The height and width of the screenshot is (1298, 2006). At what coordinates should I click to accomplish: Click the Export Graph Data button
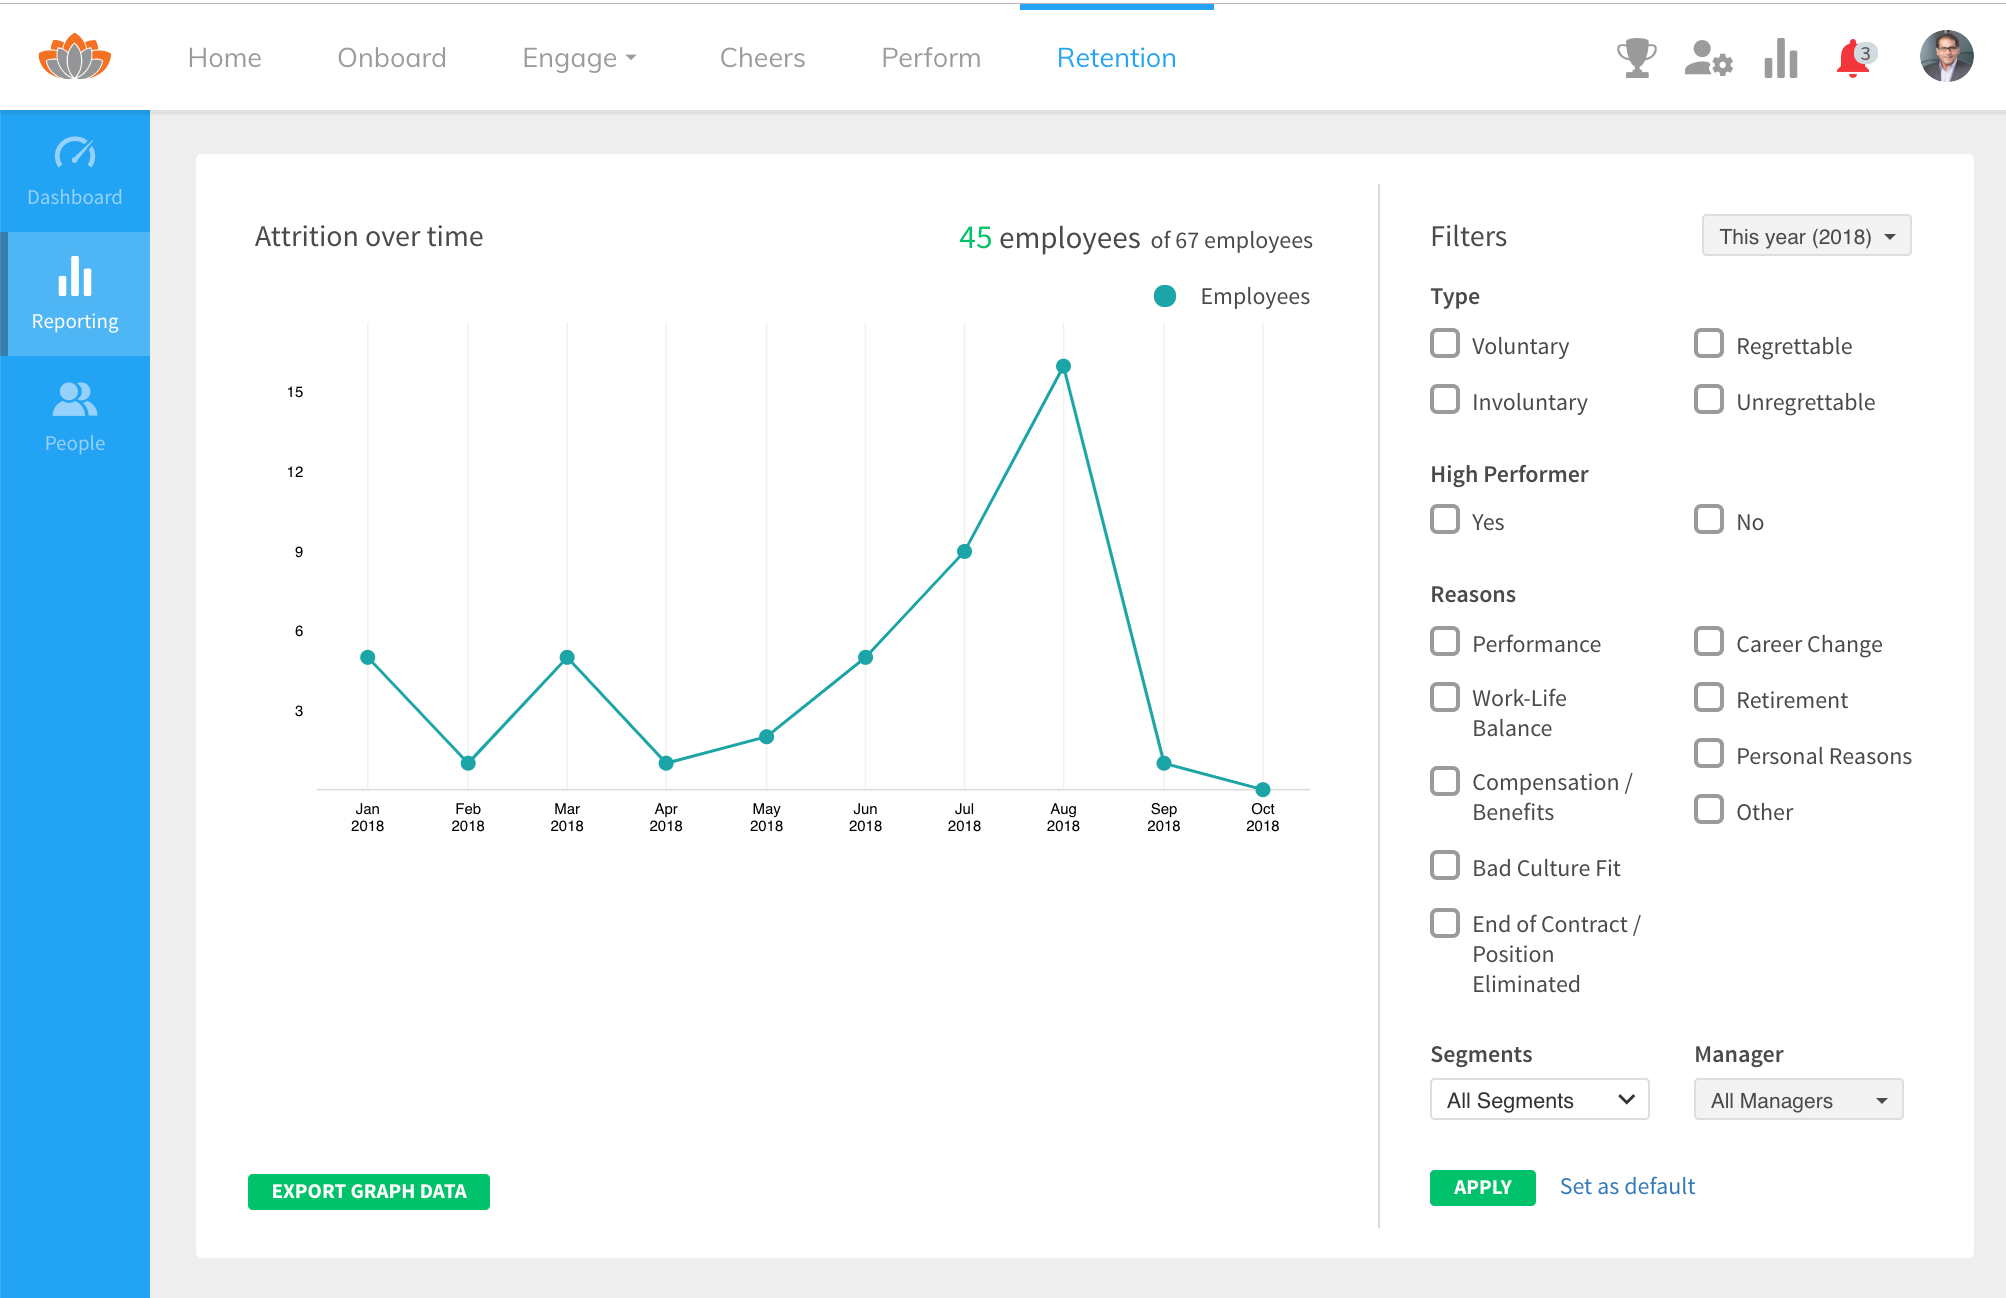point(369,1191)
